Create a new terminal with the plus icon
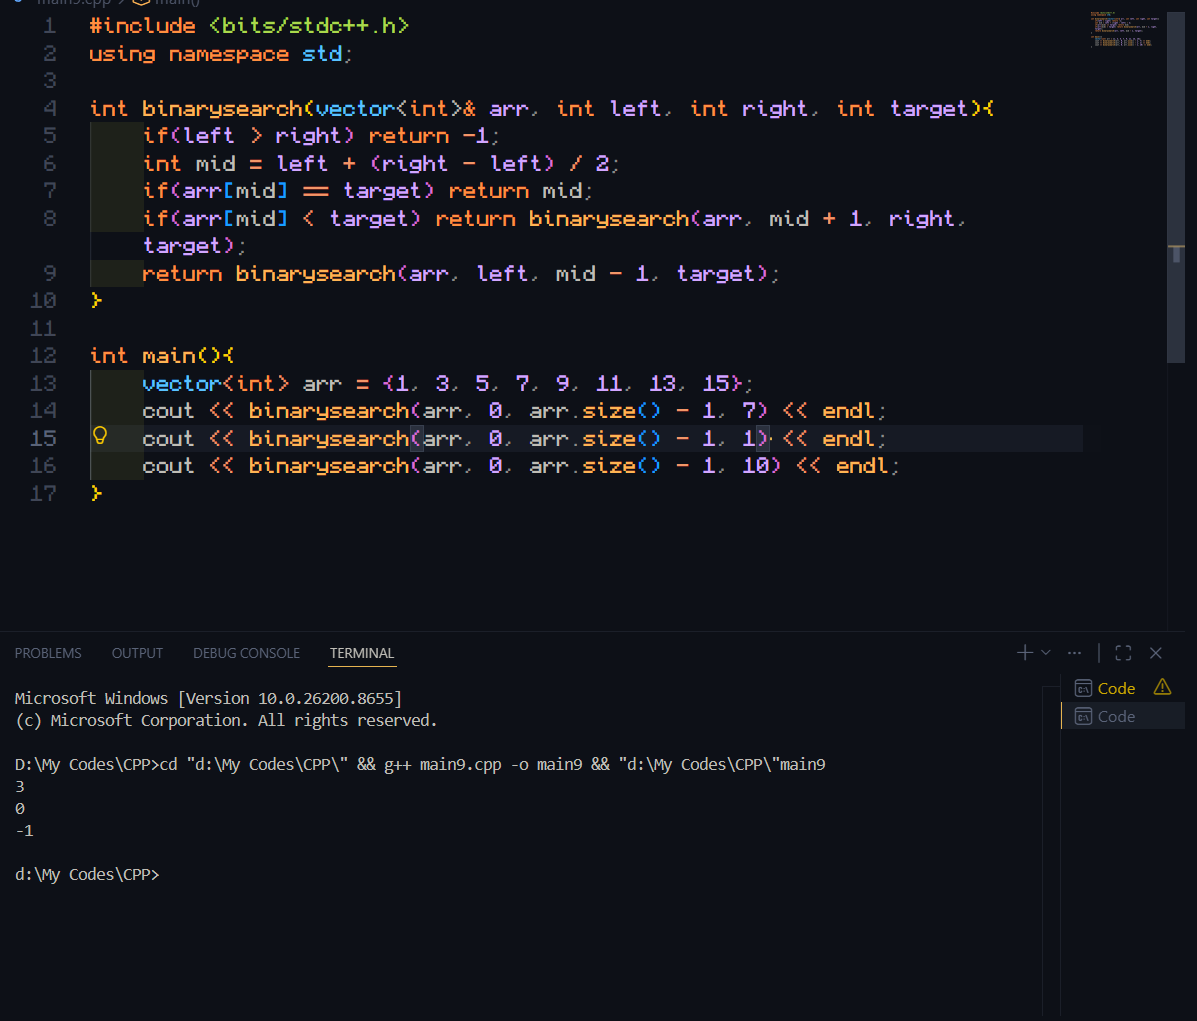The width and height of the screenshot is (1197, 1021). pos(1024,653)
